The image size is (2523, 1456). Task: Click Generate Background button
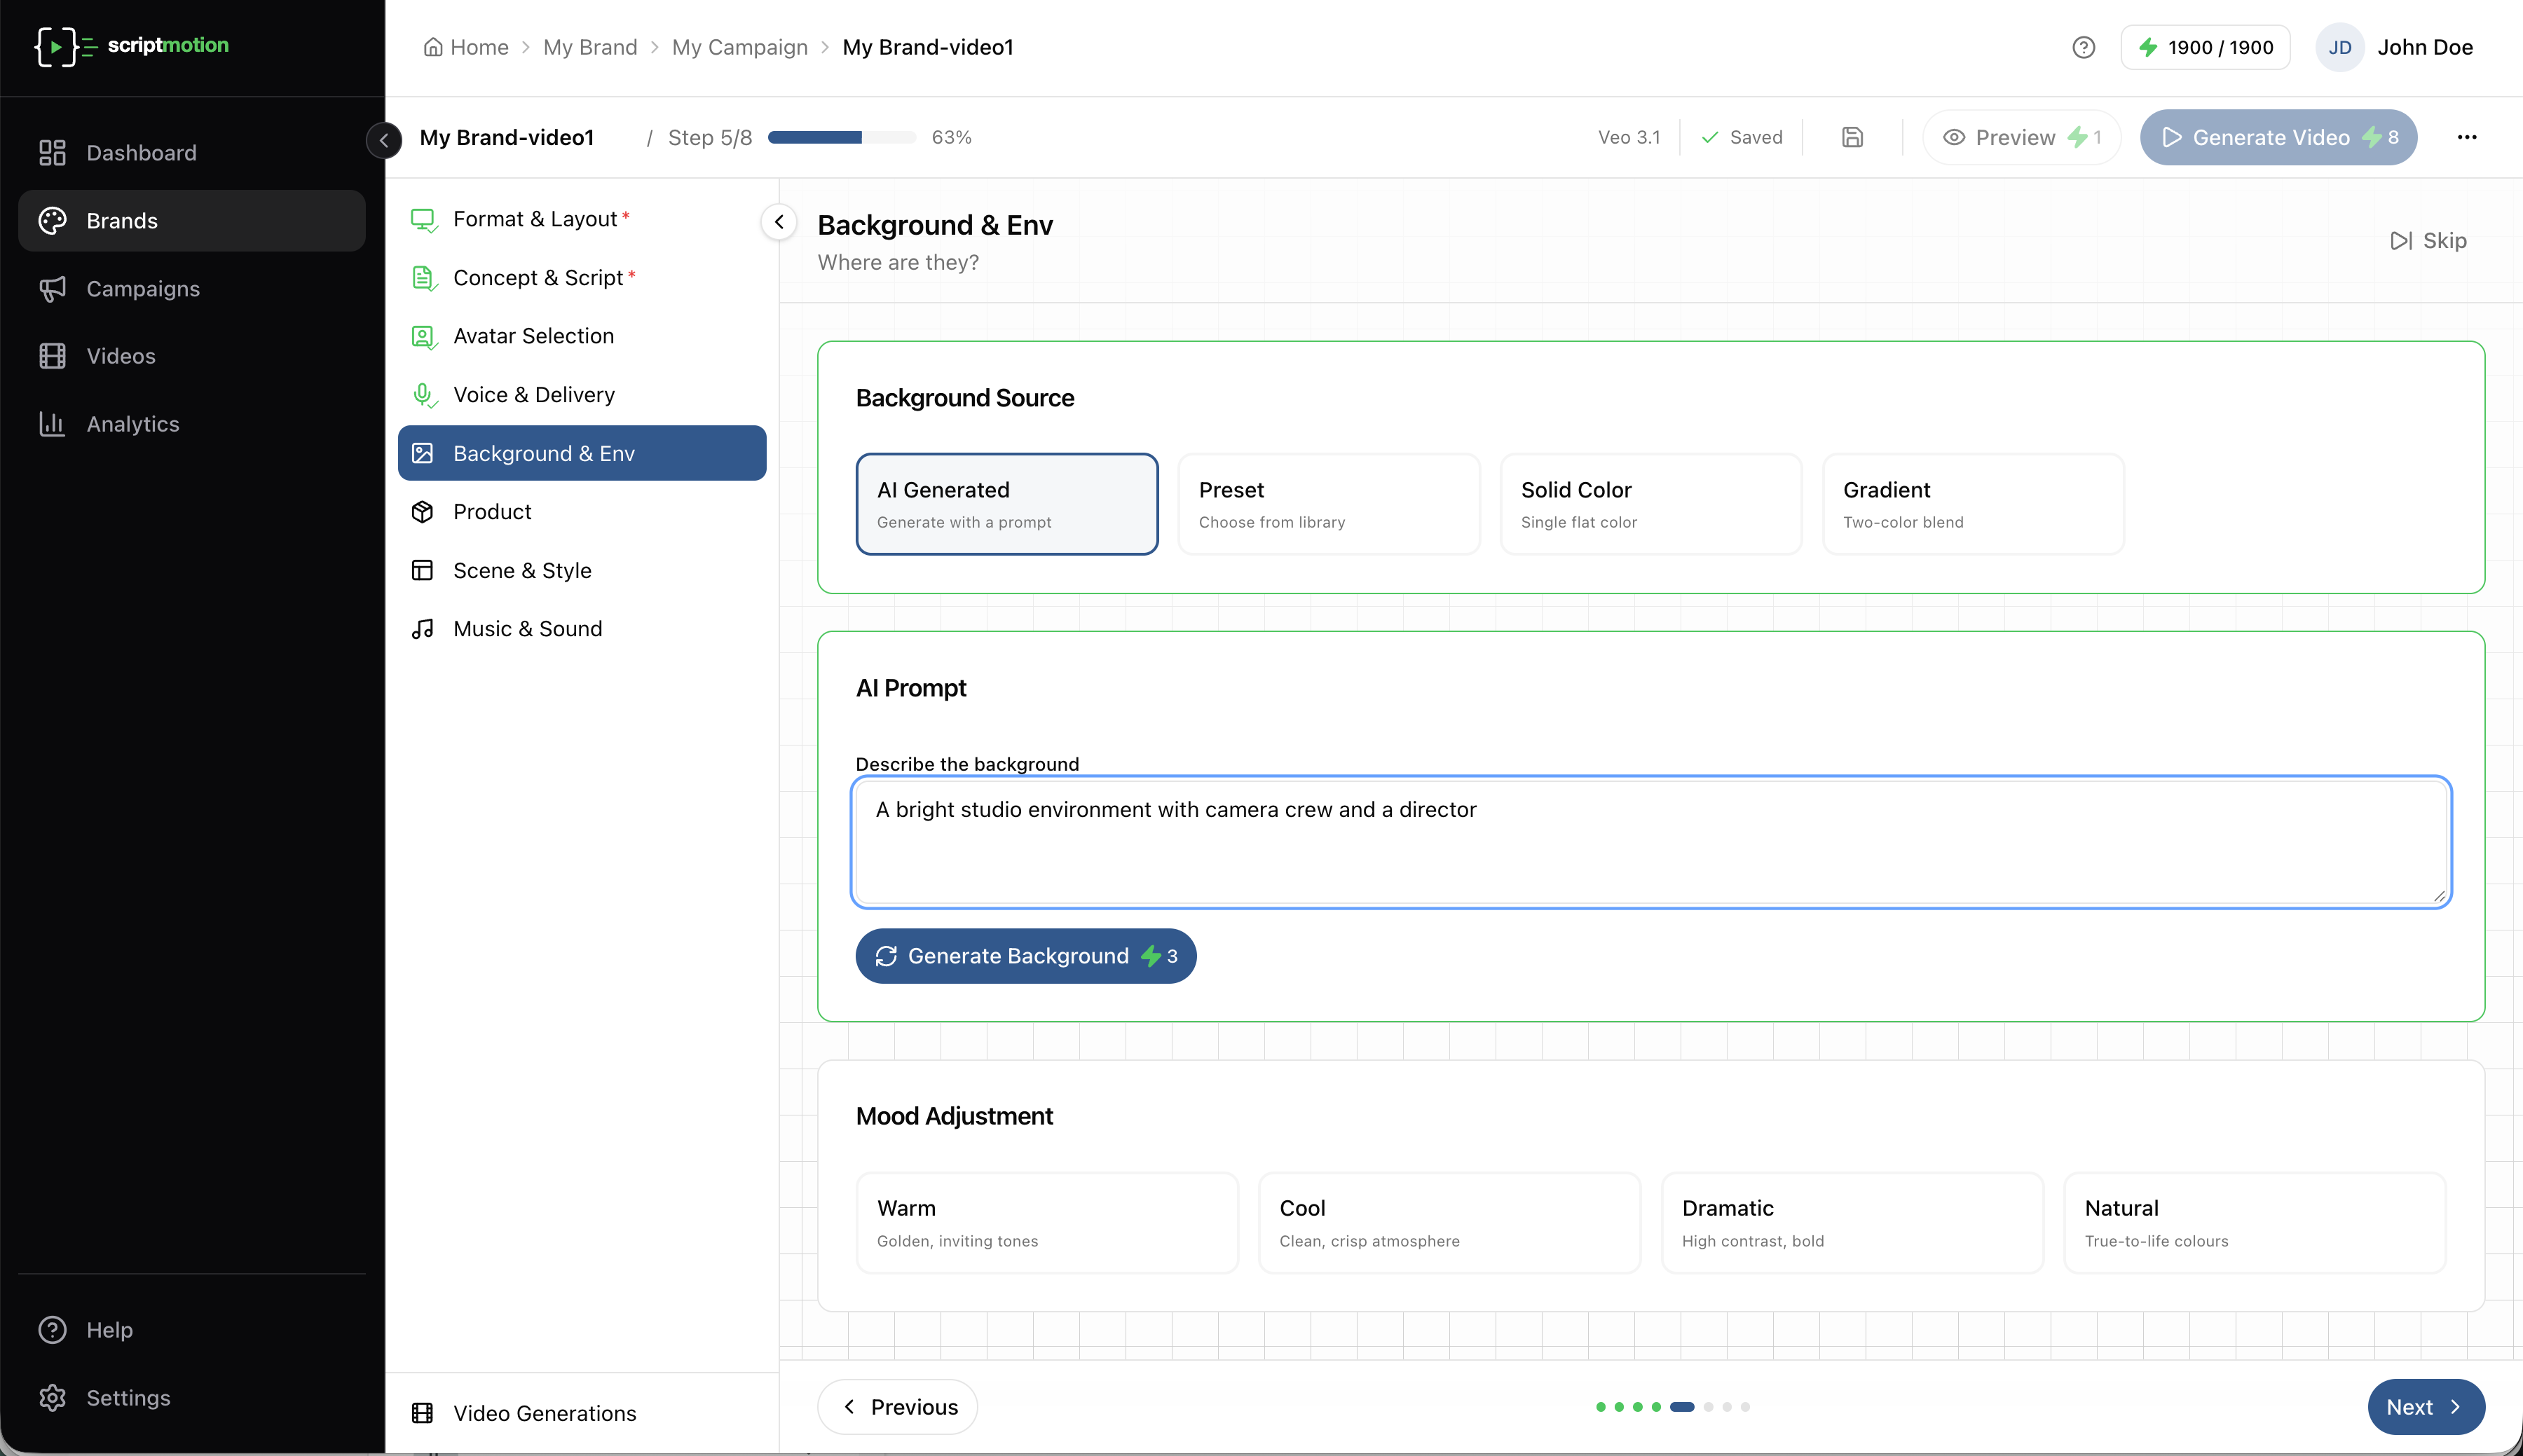[1025, 956]
